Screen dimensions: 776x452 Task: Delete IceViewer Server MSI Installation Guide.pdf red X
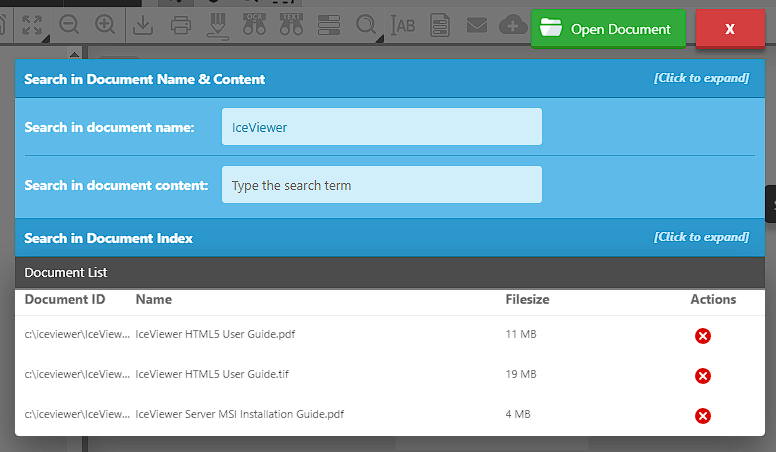(x=703, y=416)
